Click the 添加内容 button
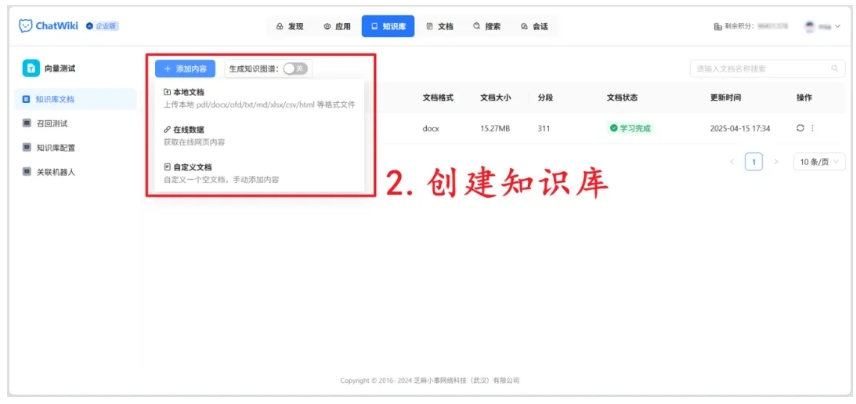 click(185, 69)
